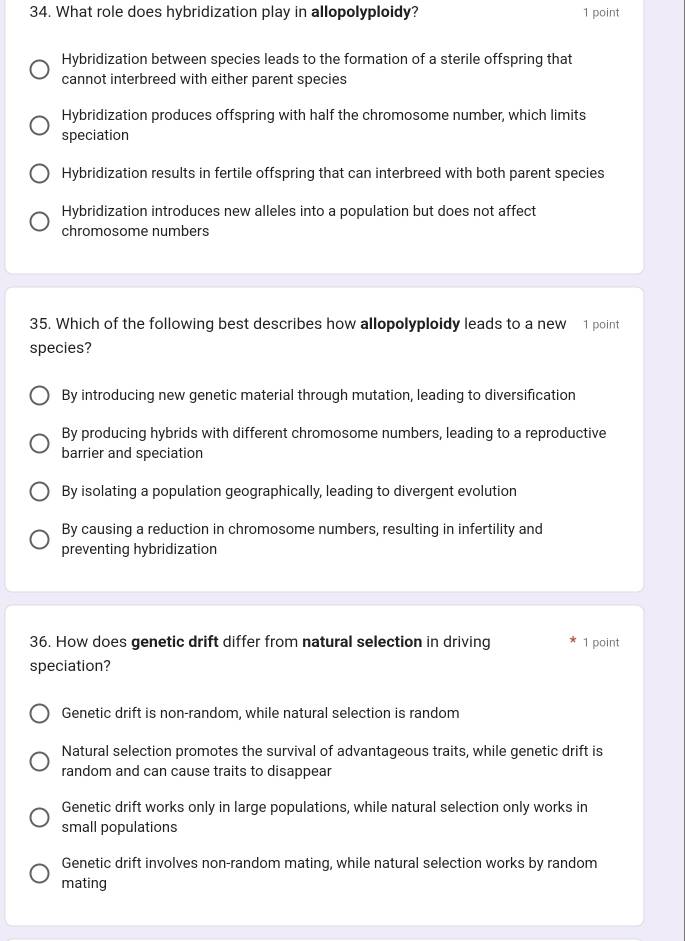This screenshot has width=685, height=941.
Task: Click the page scrollbar on the right edge
Action: (680, 470)
